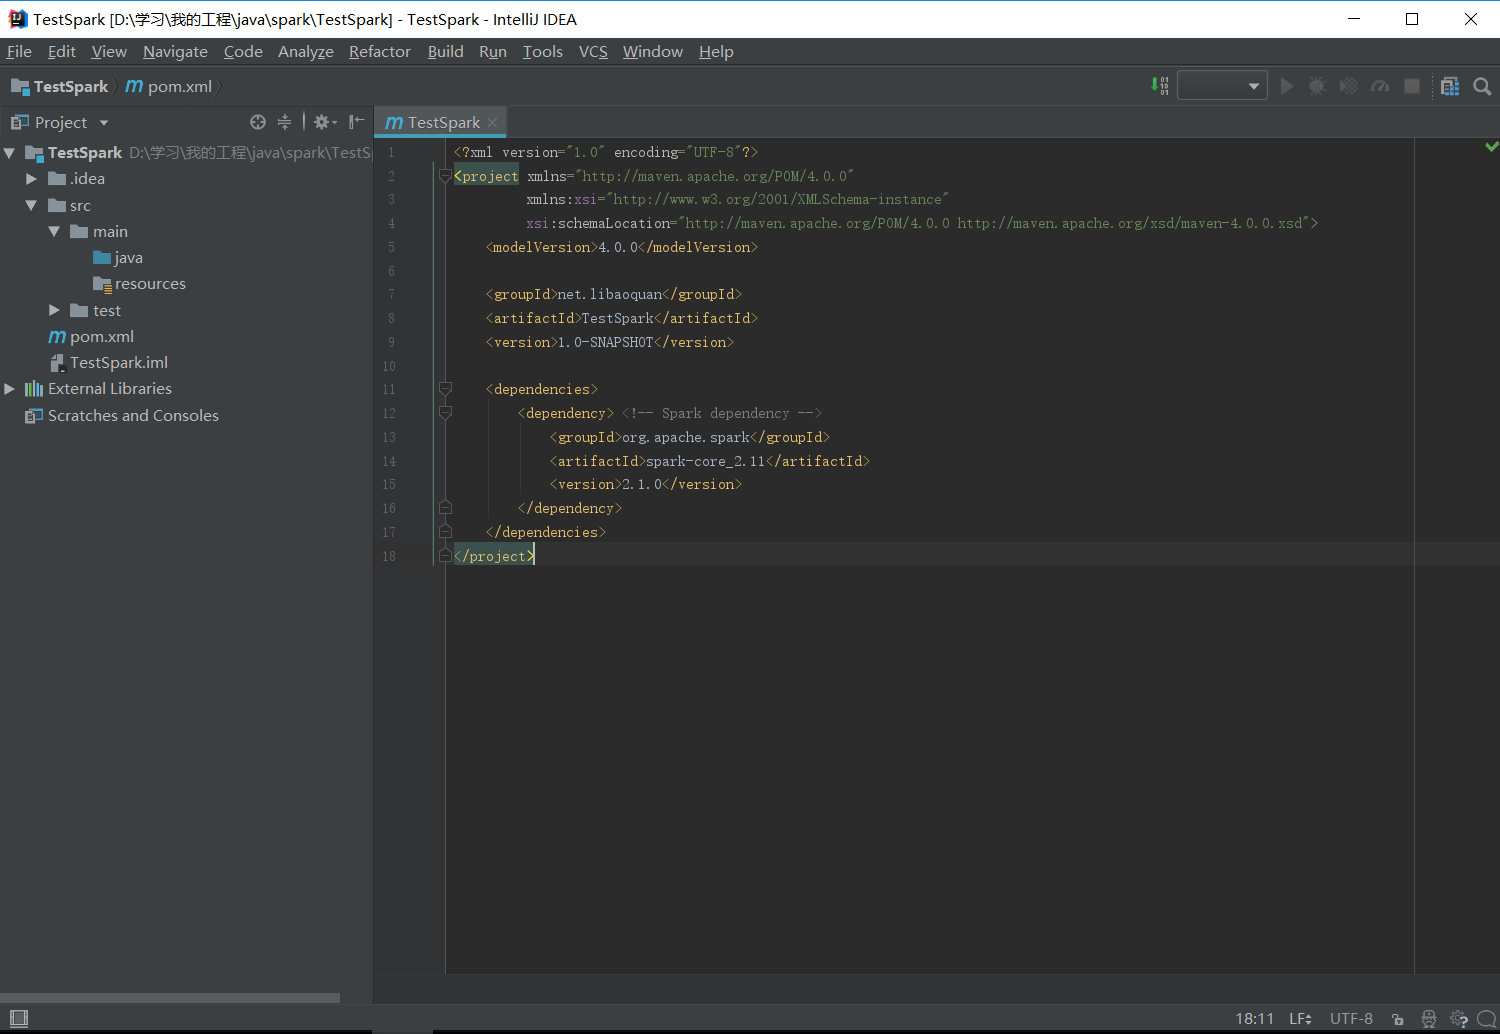Click on net.libaoquan groupId text
Screen dimensions: 1500x1034
610,294
